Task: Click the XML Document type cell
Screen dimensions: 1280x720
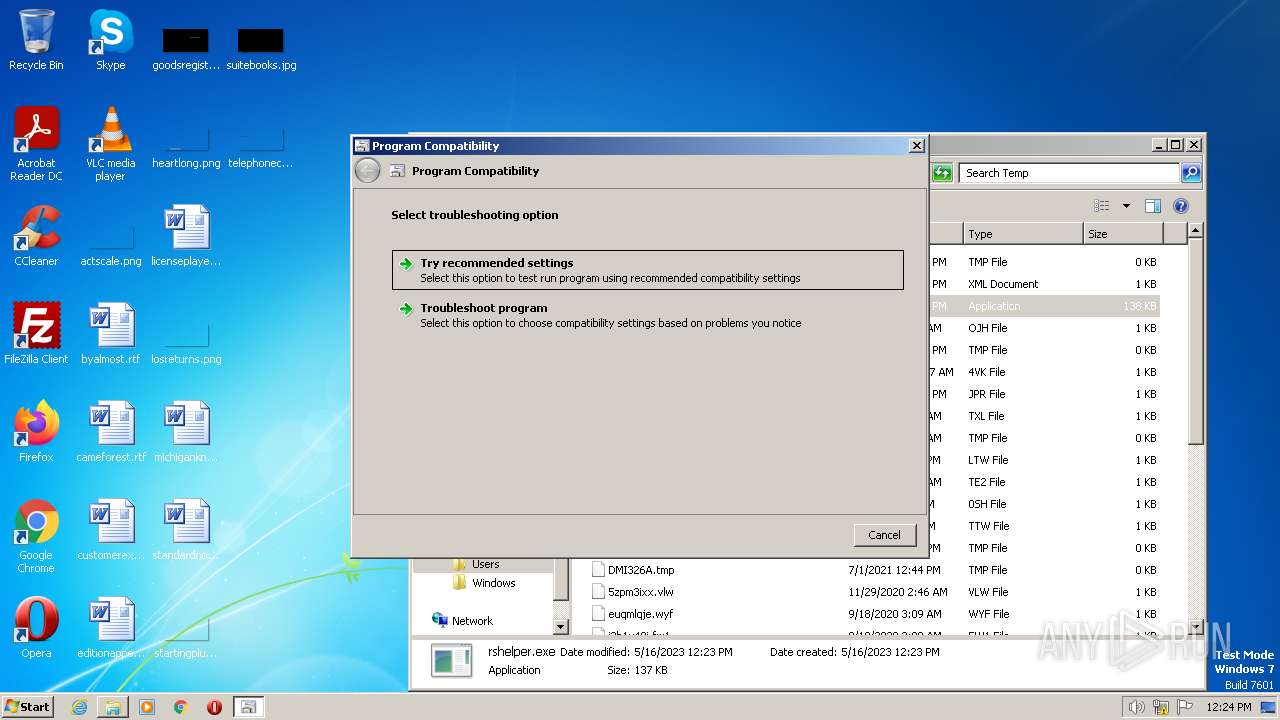Action: [x=1003, y=284]
